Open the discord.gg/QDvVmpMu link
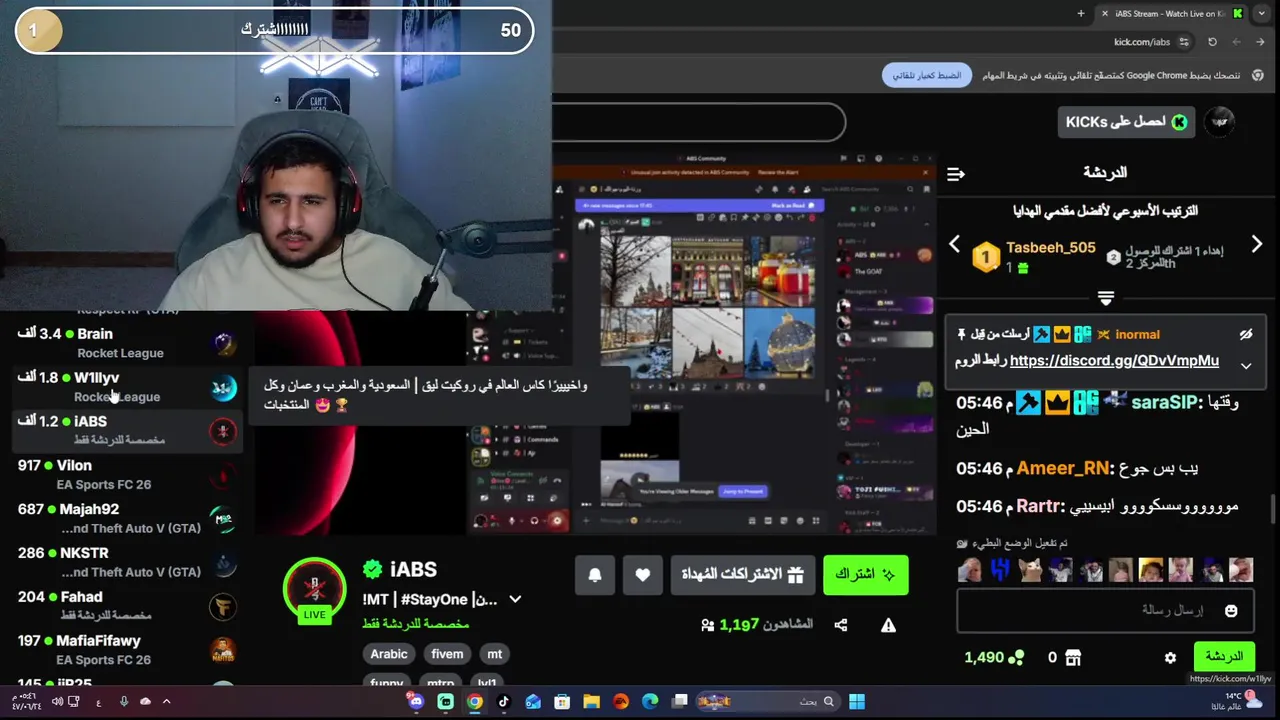Image resolution: width=1280 pixels, height=720 pixels. [1114, 361]
